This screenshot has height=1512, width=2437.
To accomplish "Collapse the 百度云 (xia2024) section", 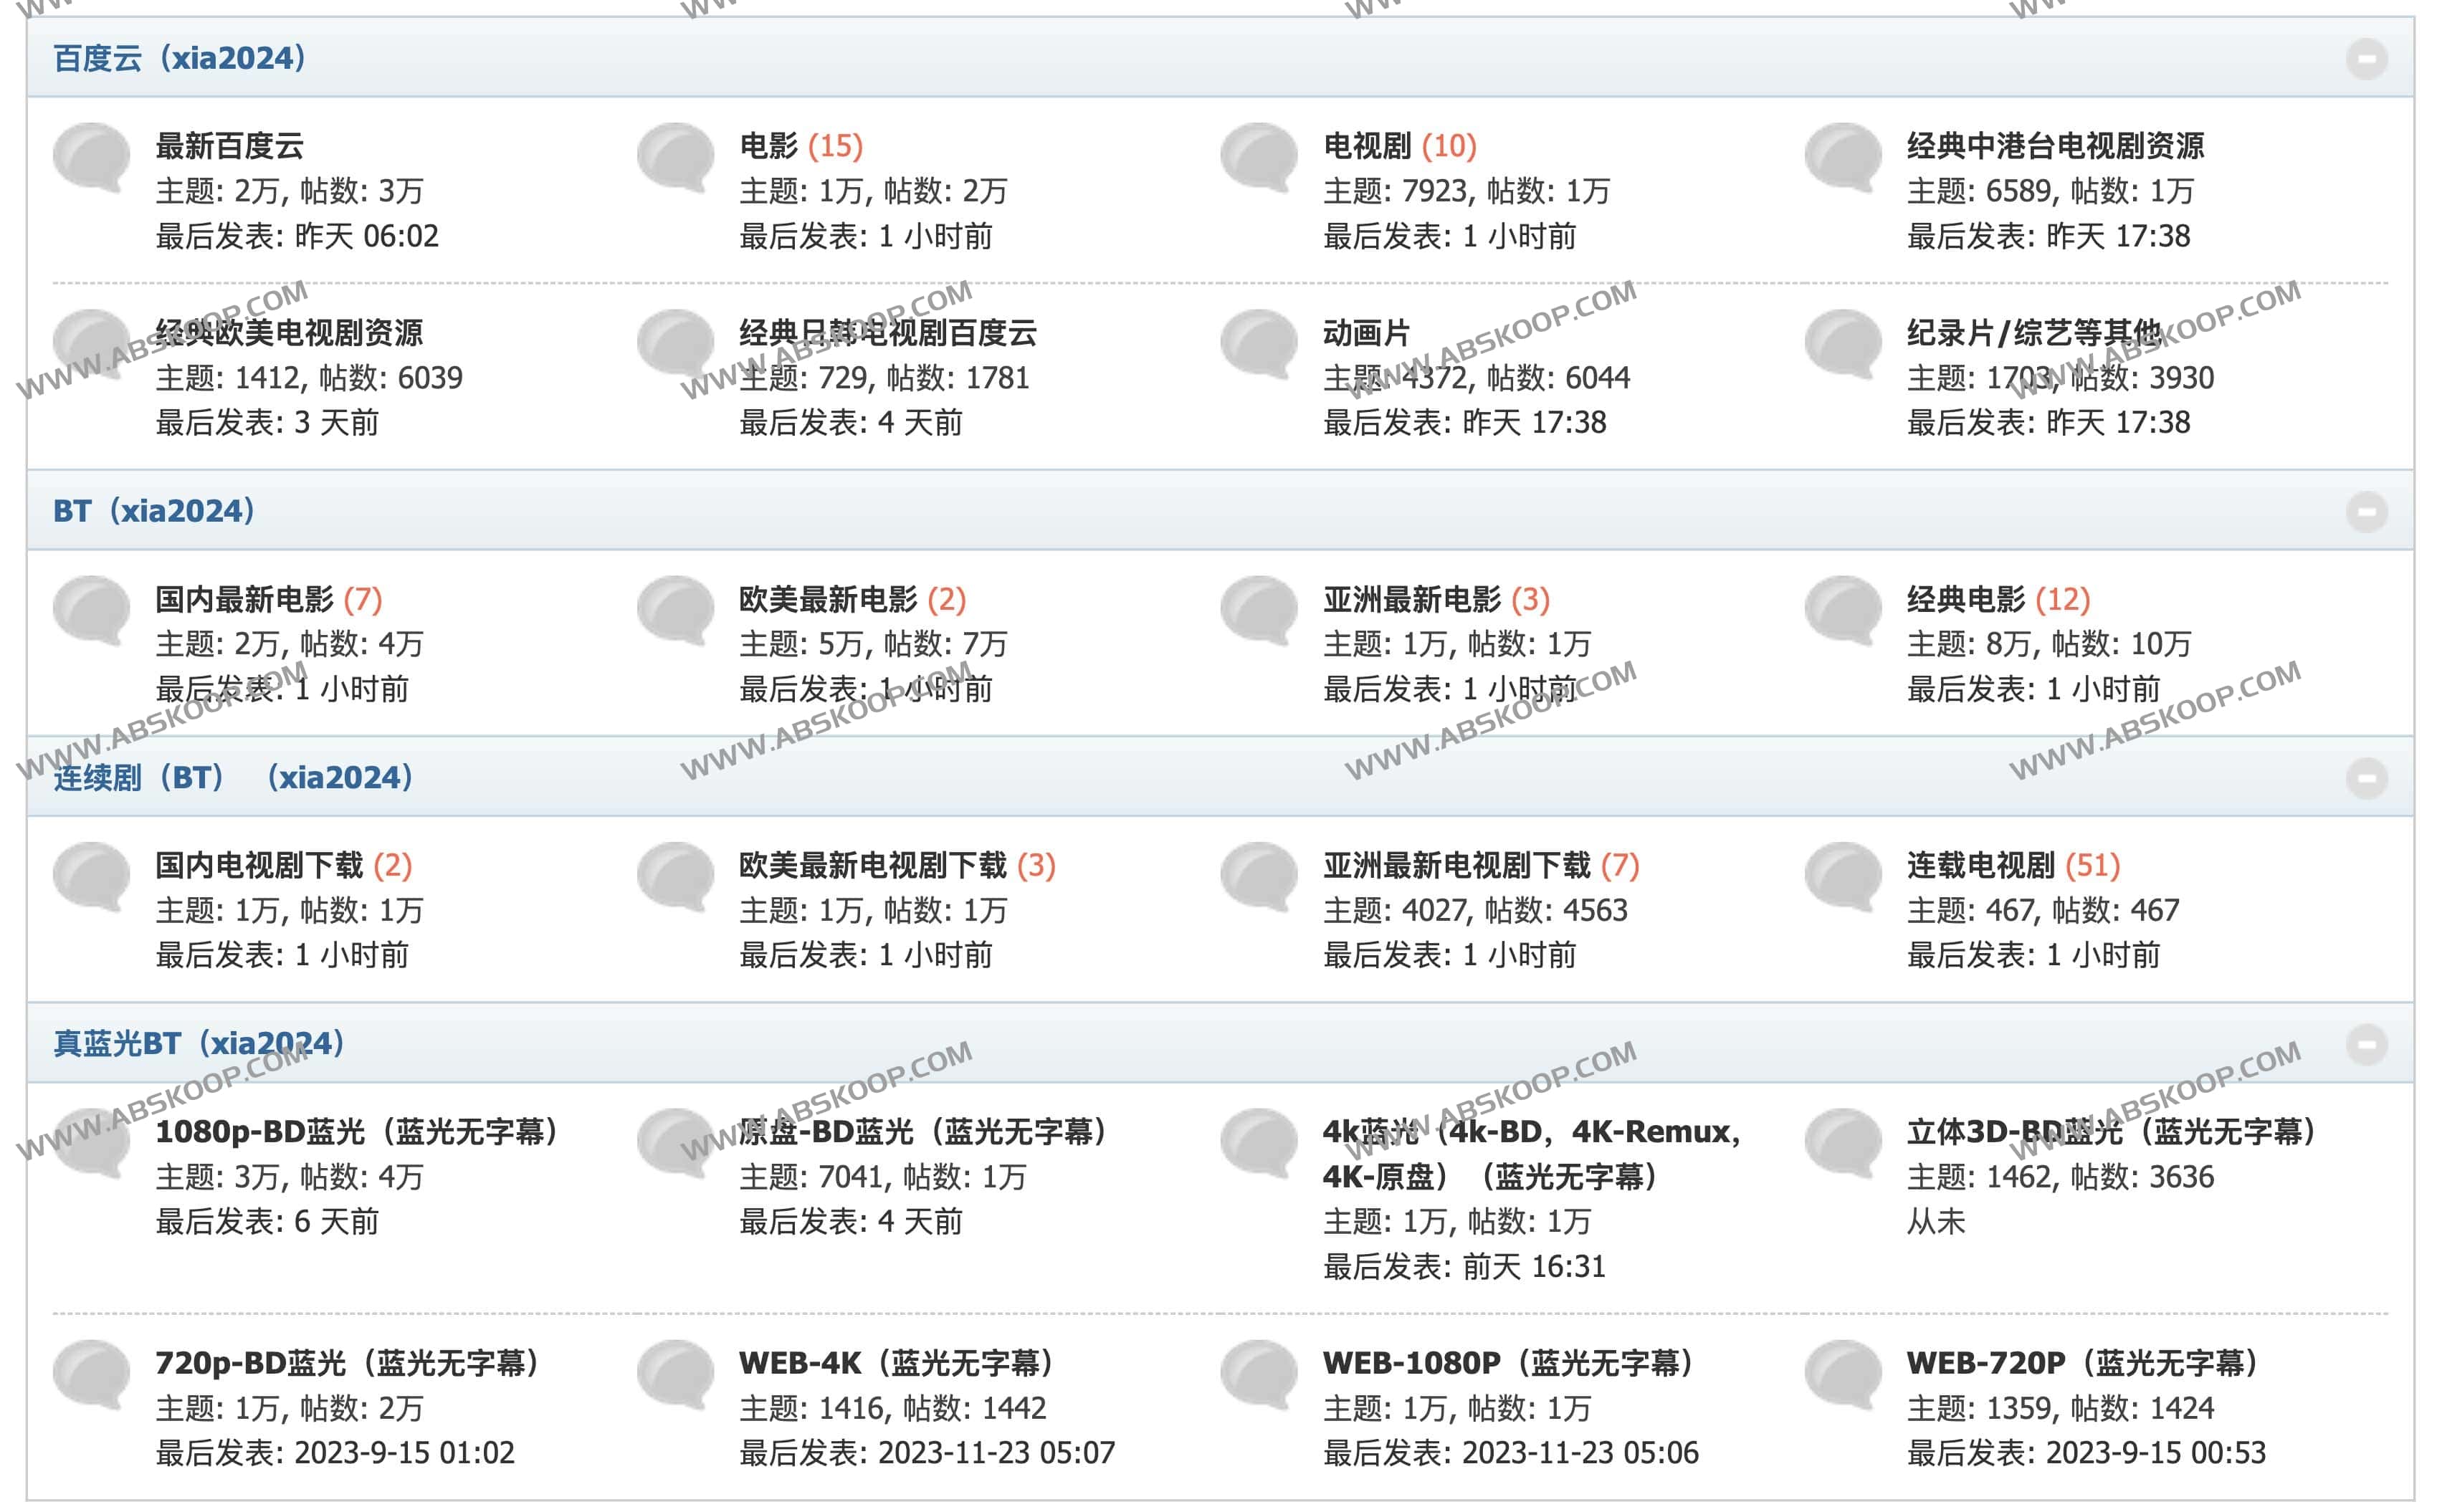I will (2365, 58).
